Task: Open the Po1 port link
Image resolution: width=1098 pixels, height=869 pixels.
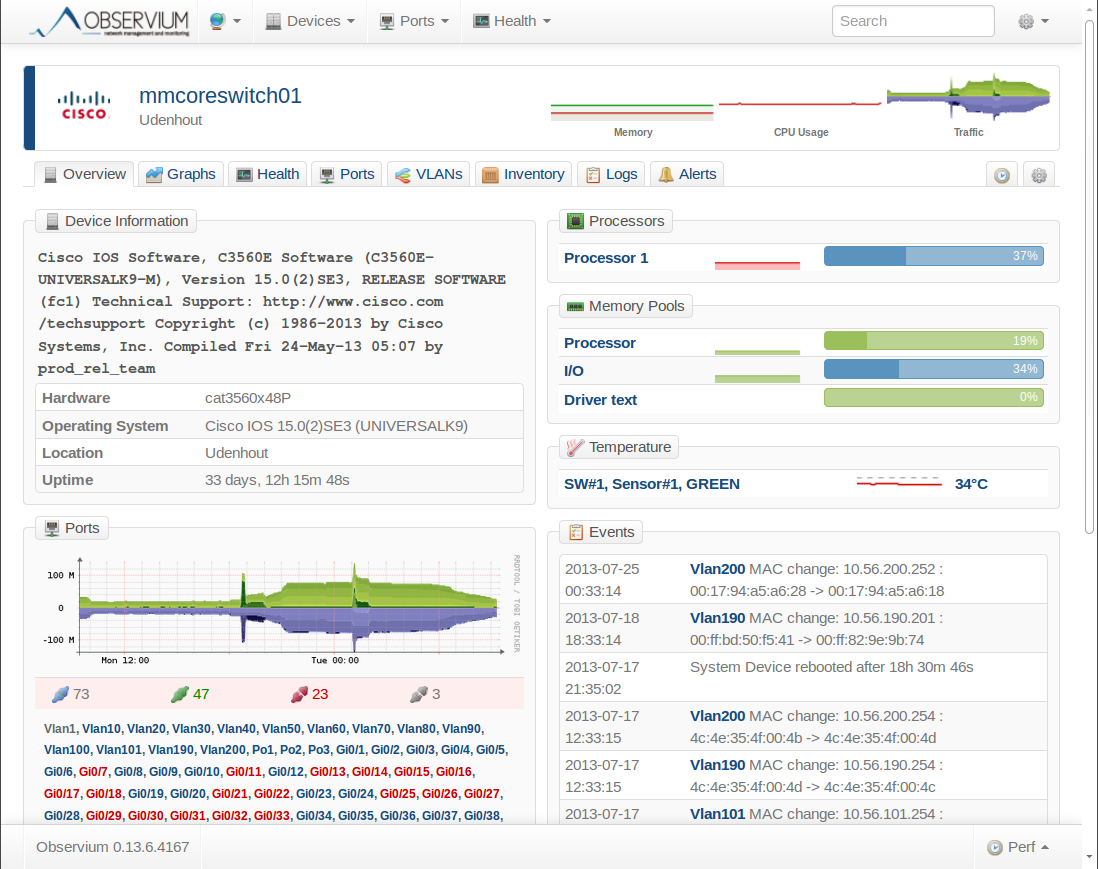Action: 263,750
